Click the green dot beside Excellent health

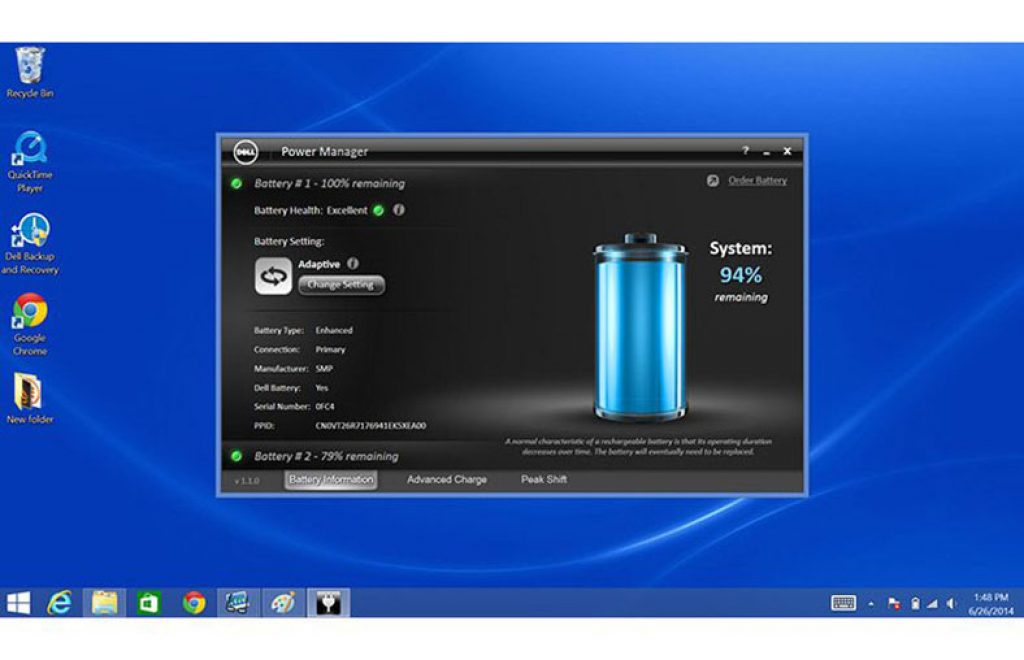click(378, 210)
